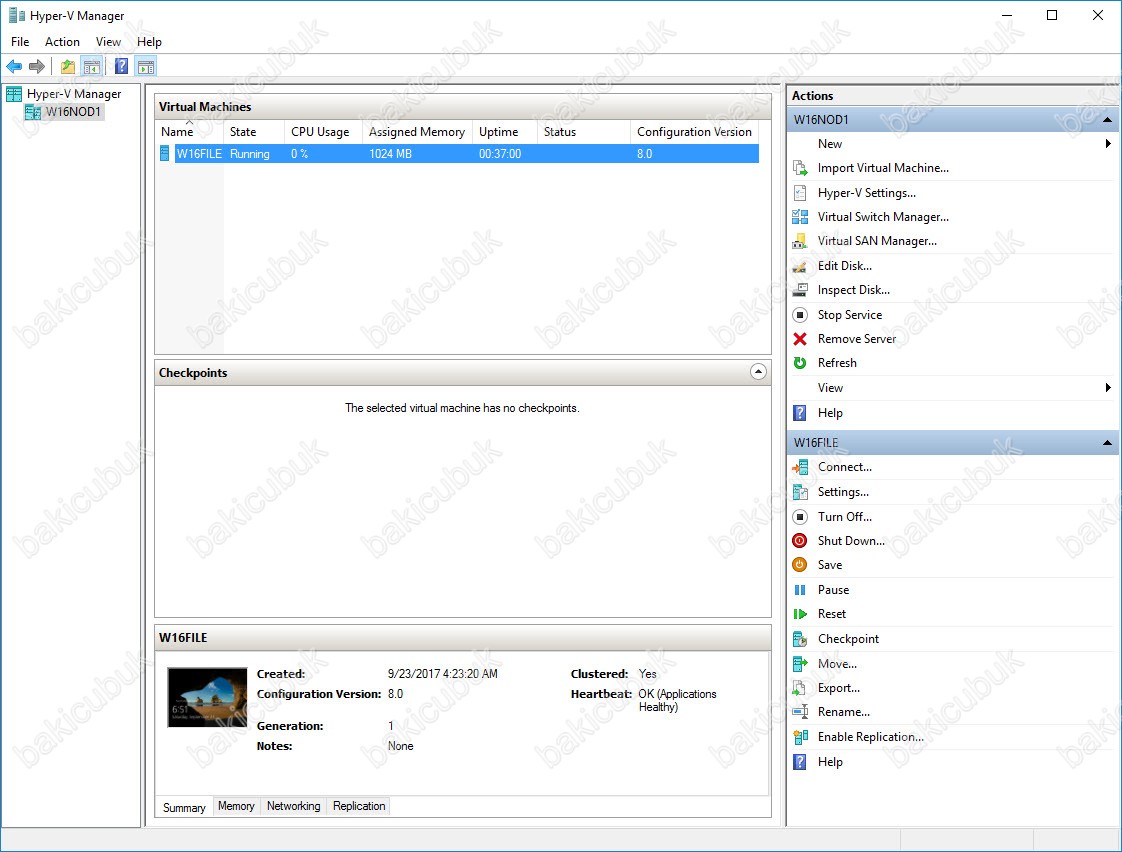Click the Hyper-V Manager title bar icon
Screen dimensions: 1122x852
coord(16,15)
